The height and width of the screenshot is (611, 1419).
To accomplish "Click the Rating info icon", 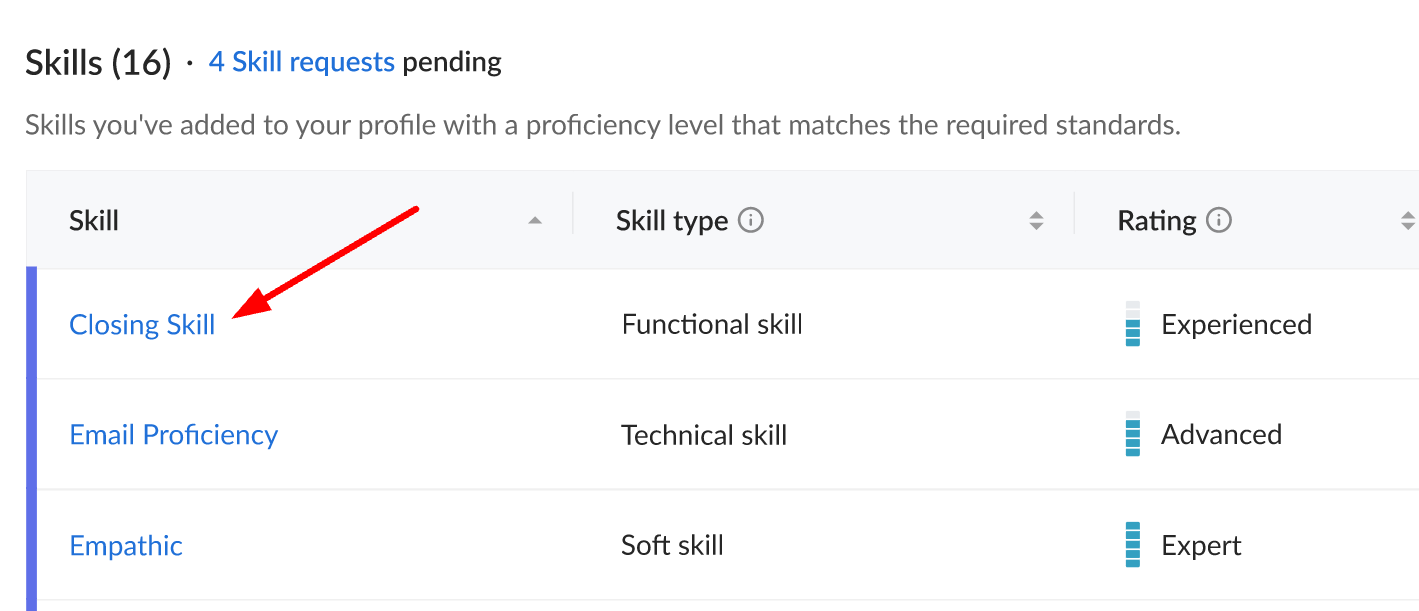I will (x=1219, y=220).
